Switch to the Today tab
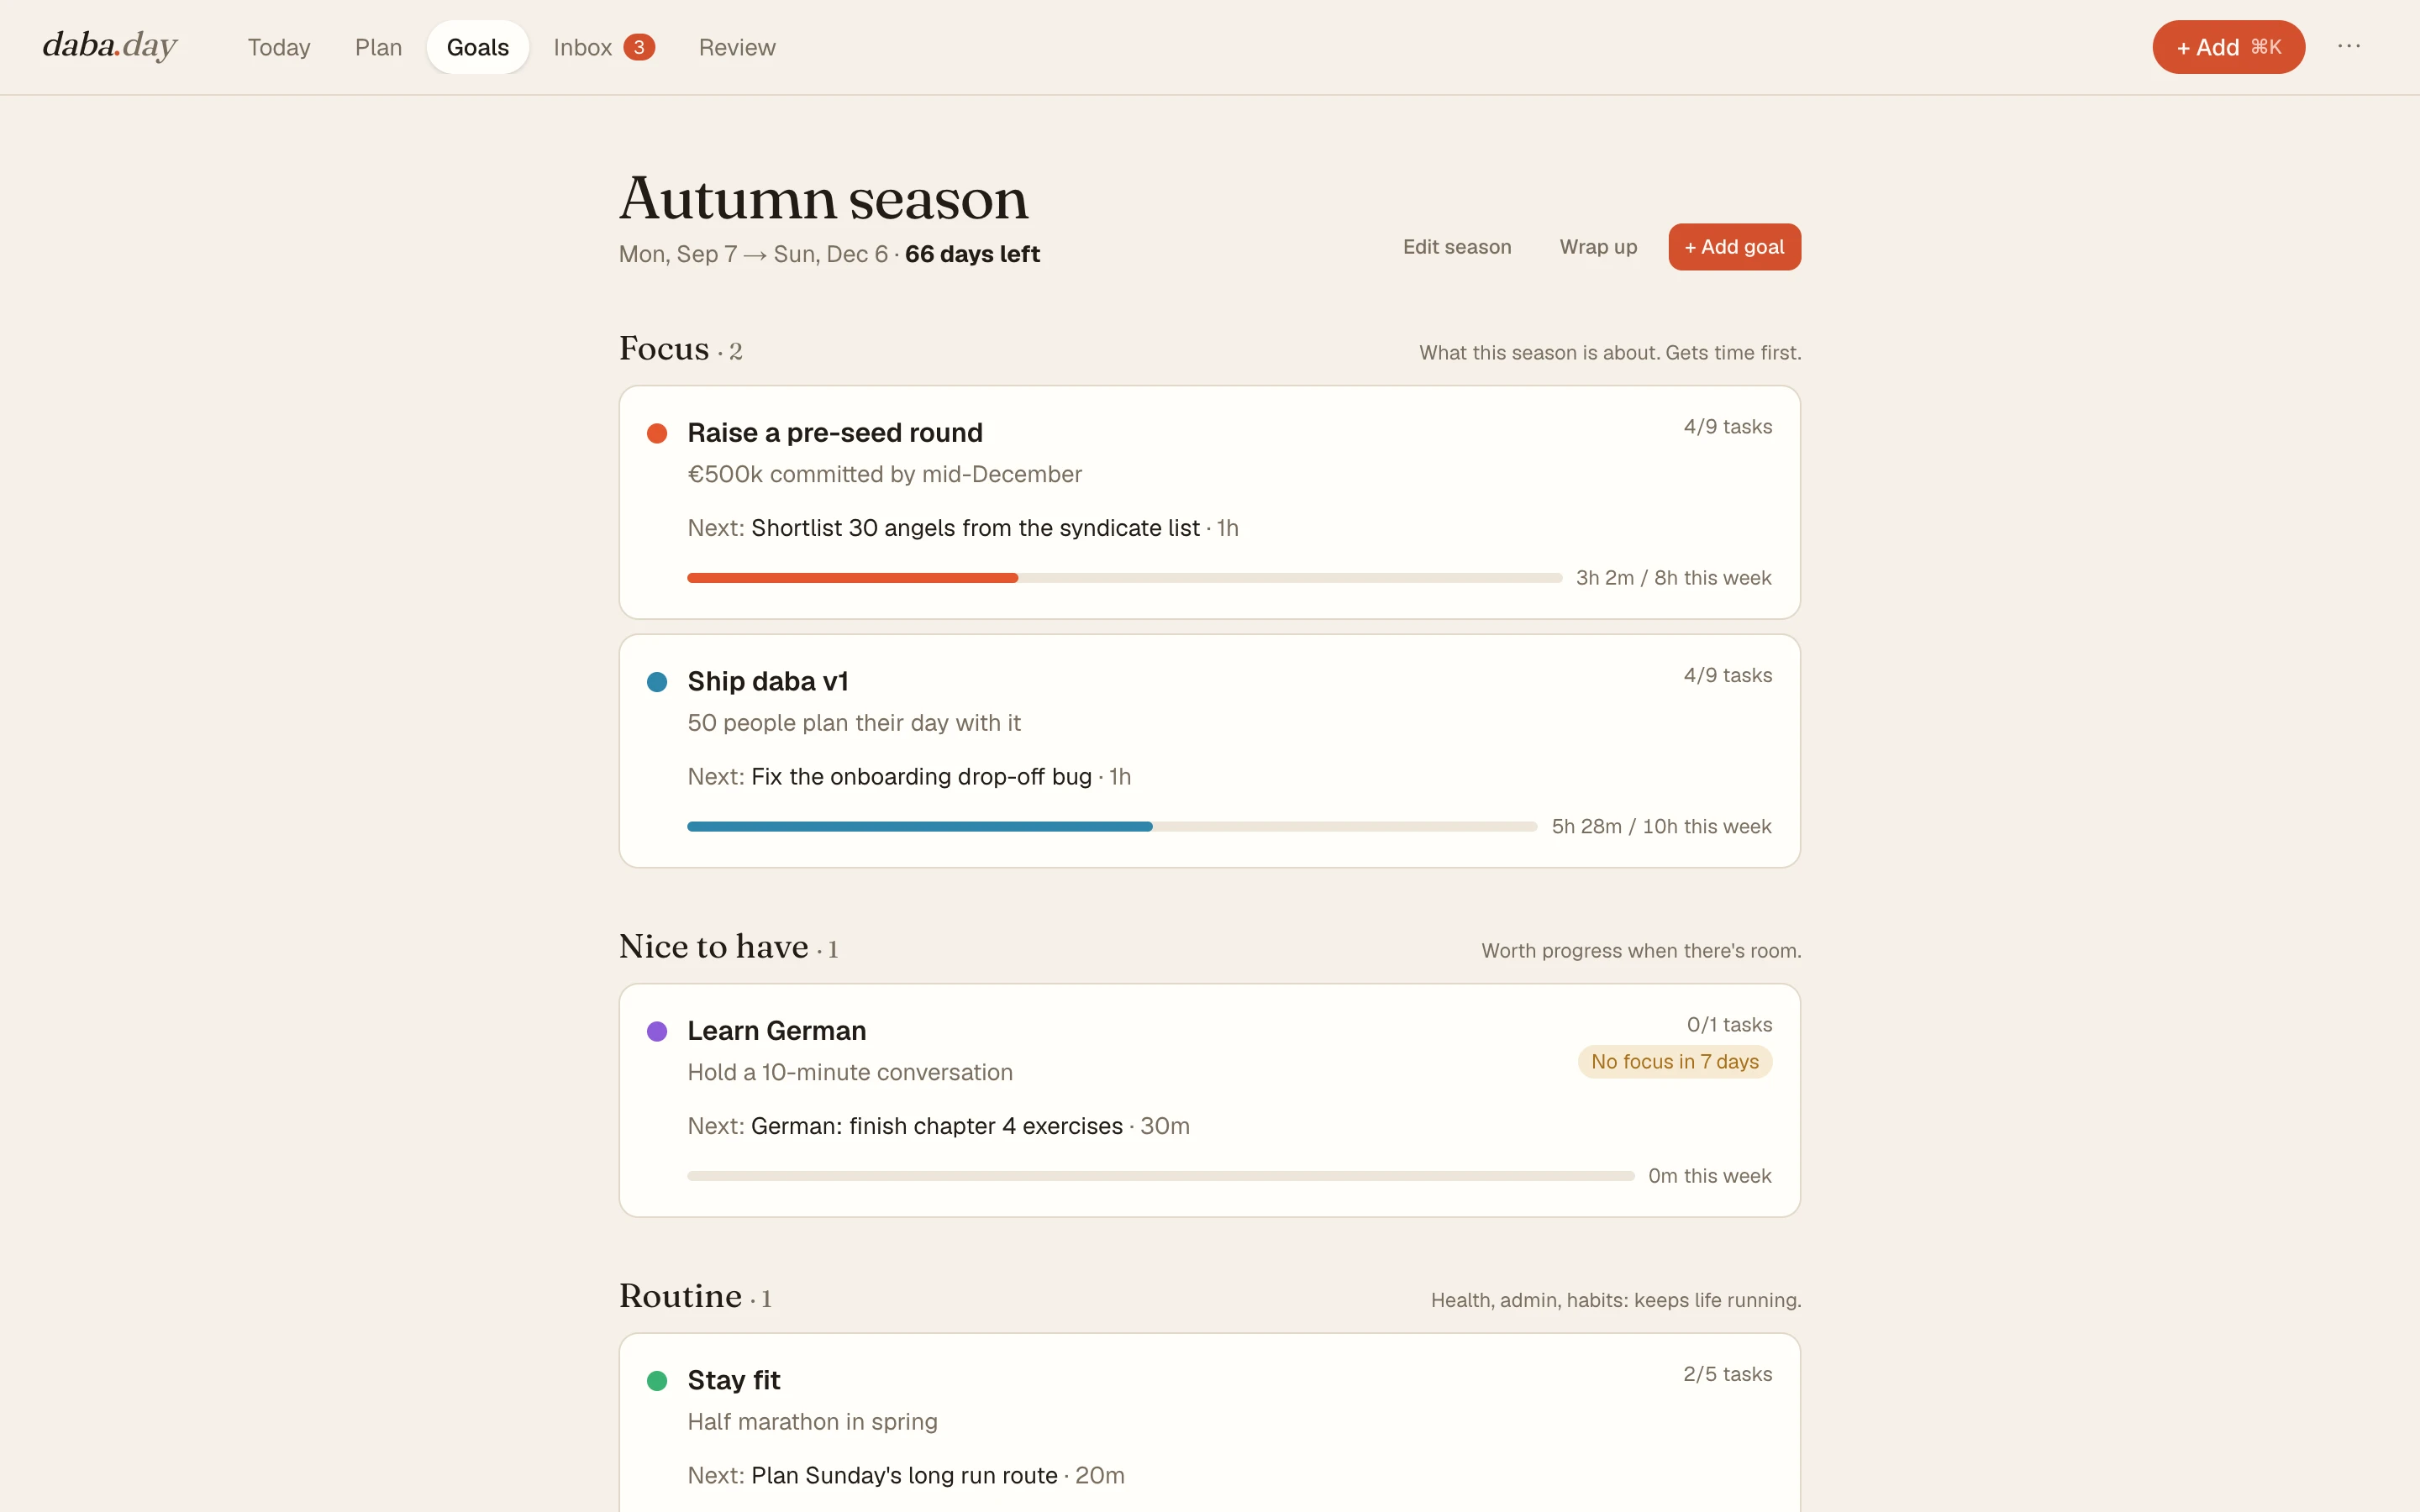 pos(279,47)
